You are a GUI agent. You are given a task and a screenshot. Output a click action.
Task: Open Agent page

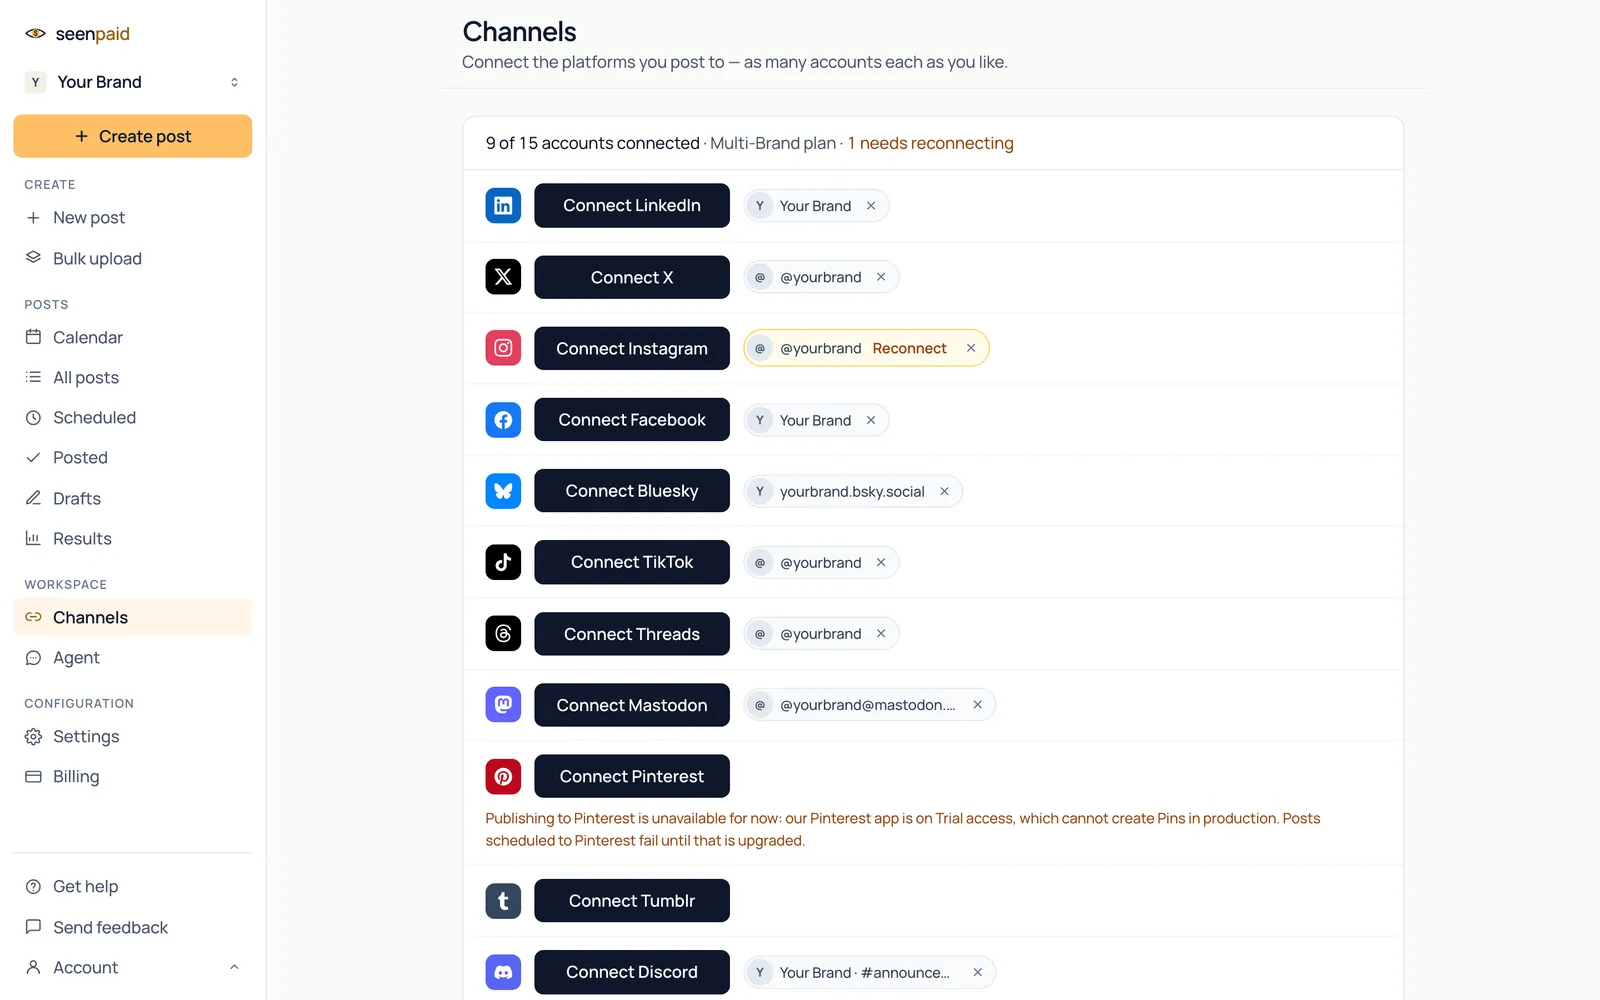132,657
